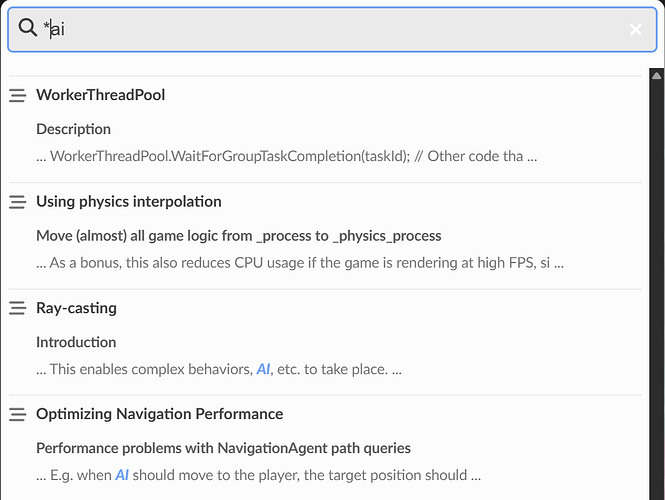Open the NavigationAgent path queries problems section
Image resolution: width=665 pixels, height=500 pixels.
point(223,448)
